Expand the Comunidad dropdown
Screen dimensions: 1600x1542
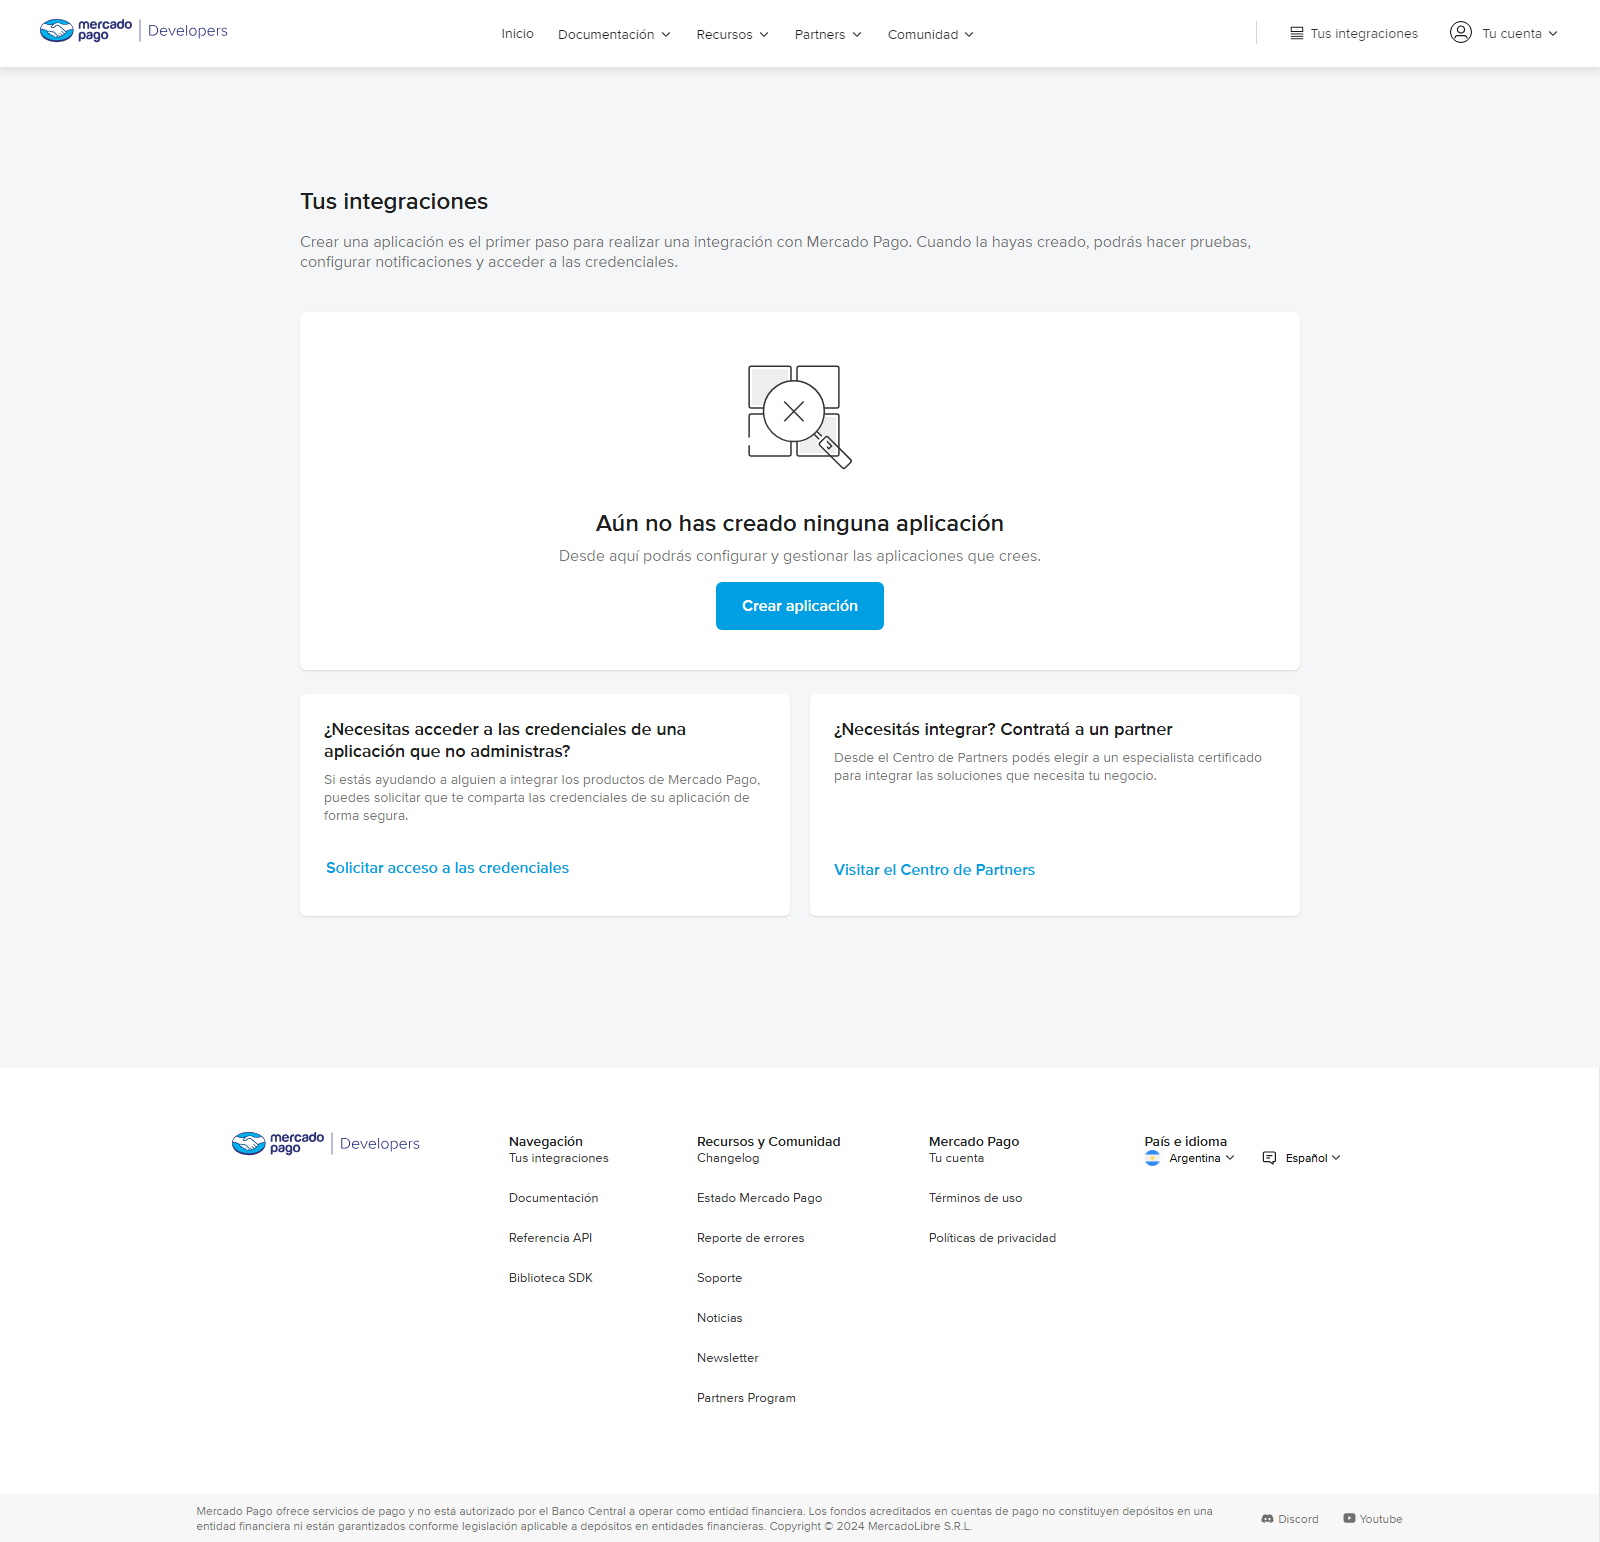[930, 34]
